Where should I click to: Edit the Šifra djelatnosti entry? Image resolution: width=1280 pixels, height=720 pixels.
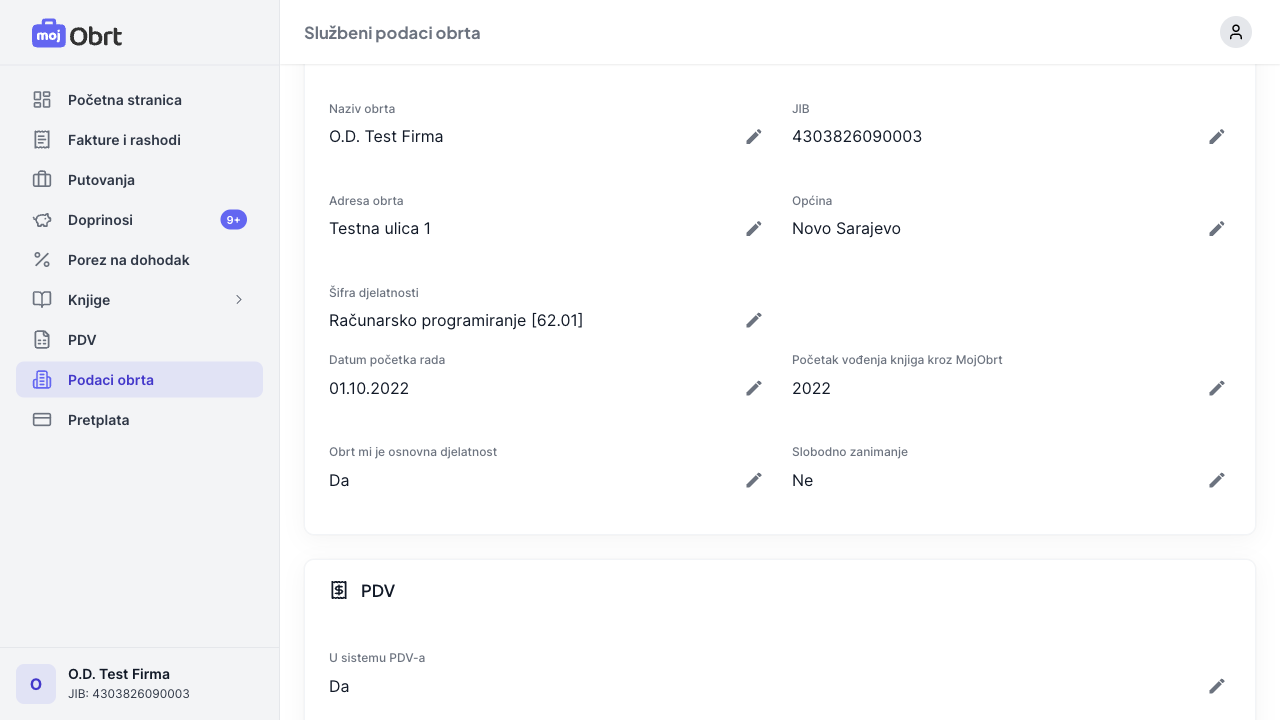pos(754,320)
